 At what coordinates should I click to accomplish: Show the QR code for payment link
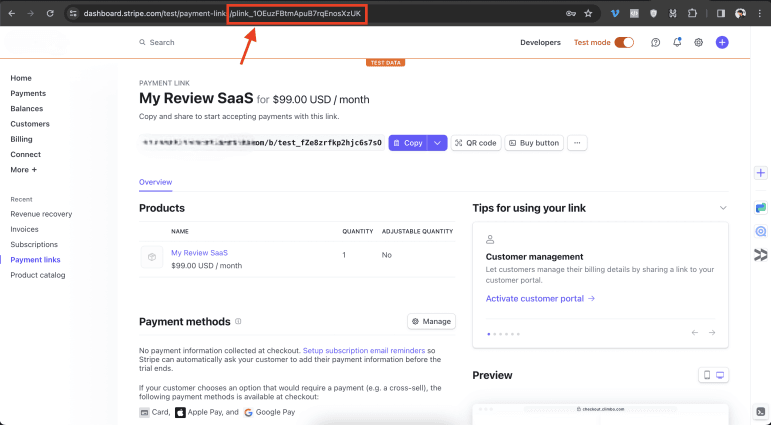point(475,143)
